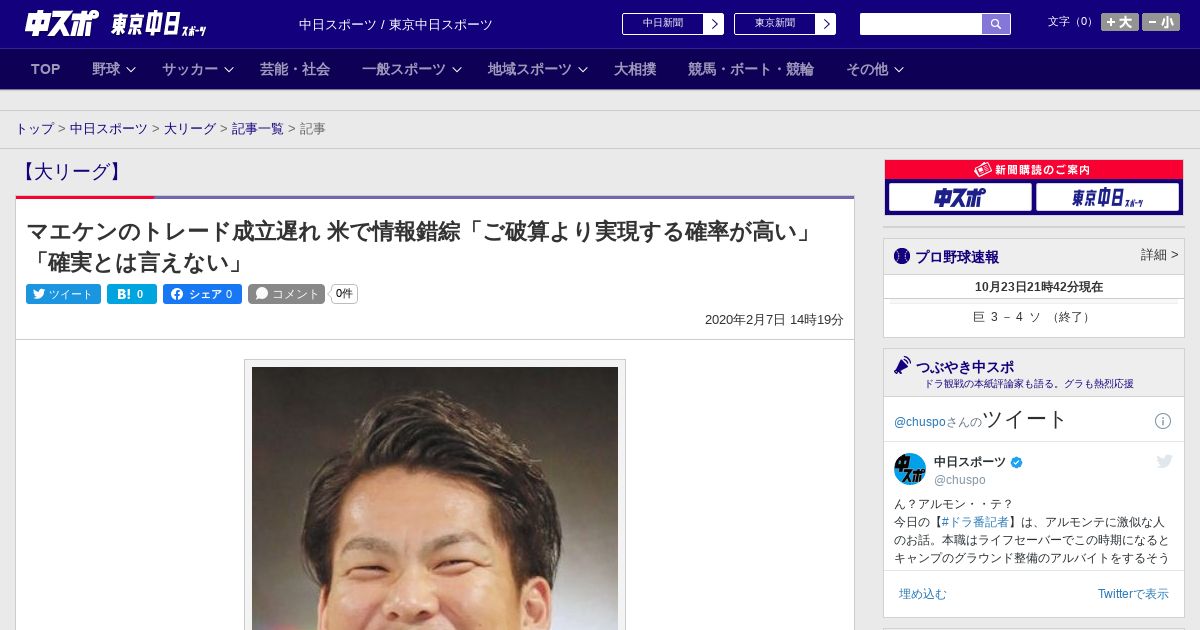Click 記事一覧 breadcrumb link

tap(258, 129)
